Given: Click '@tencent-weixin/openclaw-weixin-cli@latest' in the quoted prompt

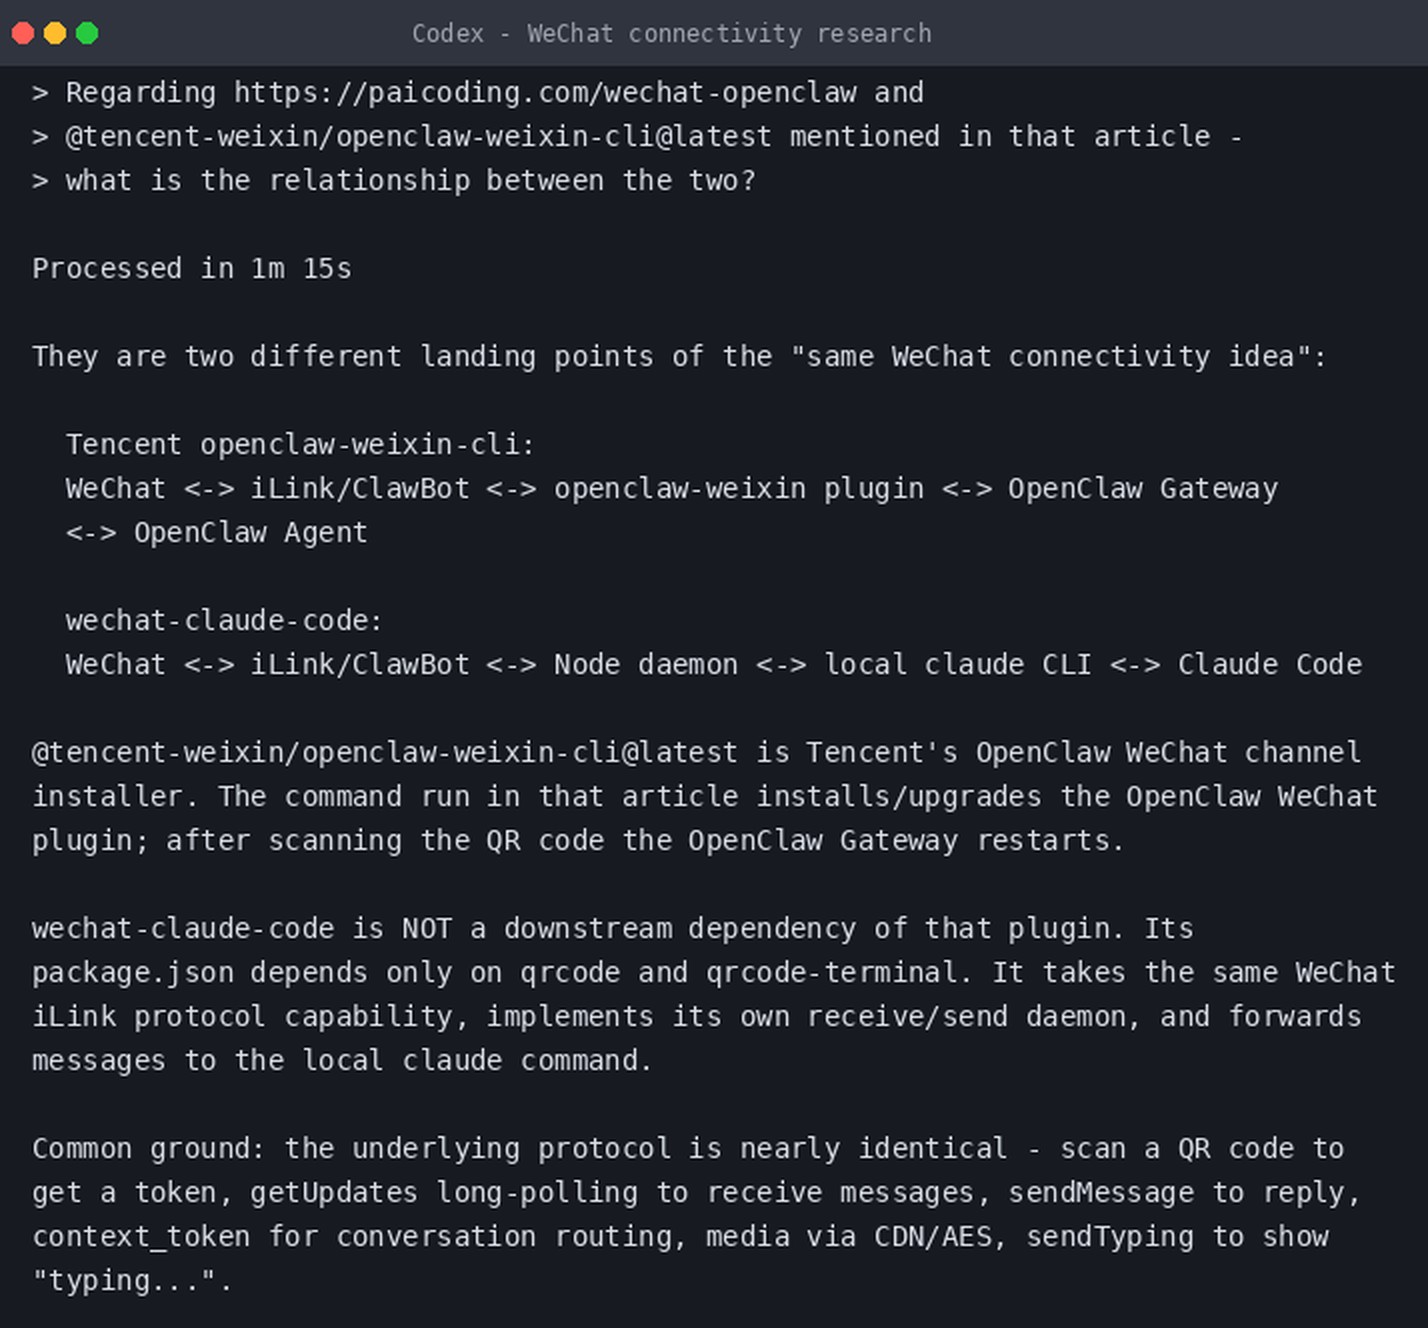Looking at the screenshot, I should [418, 137].
